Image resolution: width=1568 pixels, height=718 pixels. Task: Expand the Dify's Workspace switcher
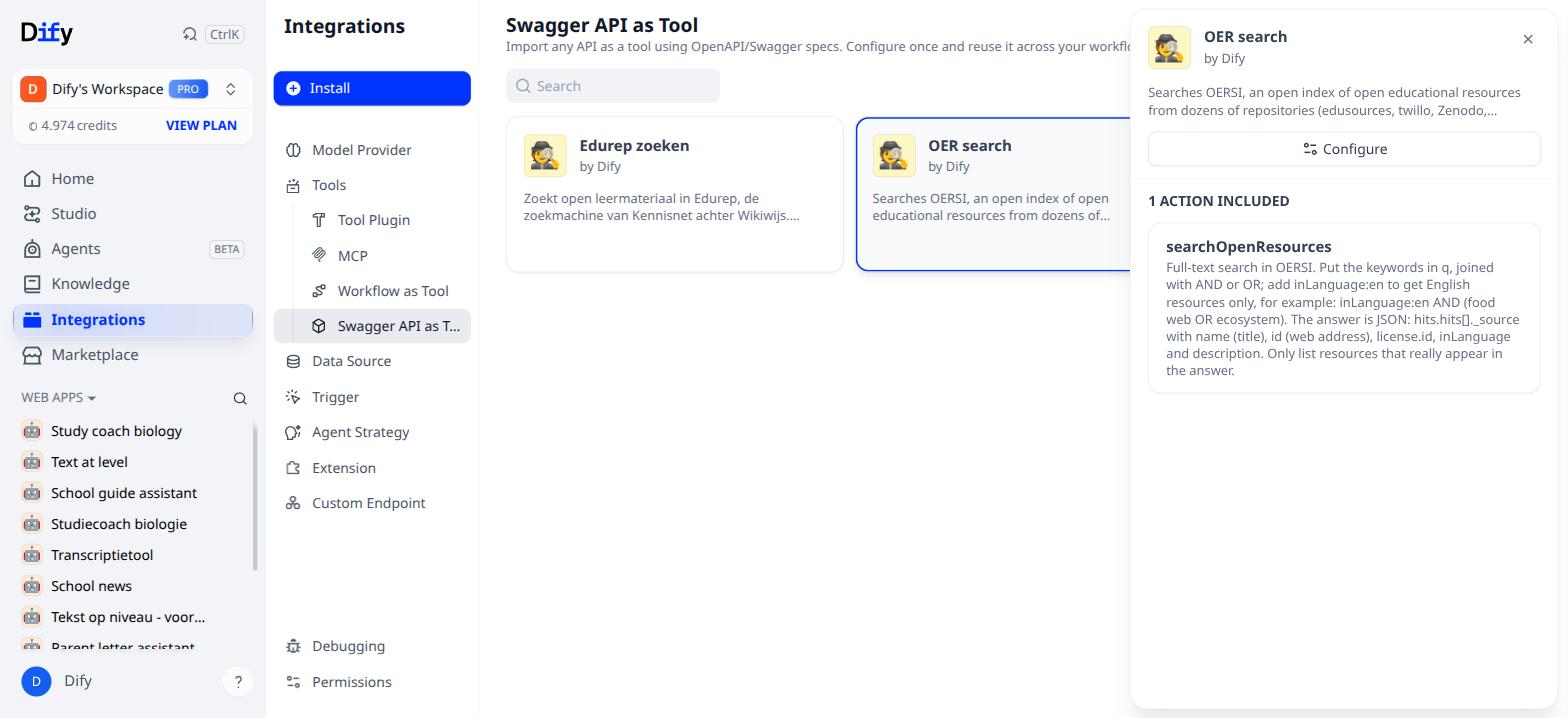(x=230, y=89)
